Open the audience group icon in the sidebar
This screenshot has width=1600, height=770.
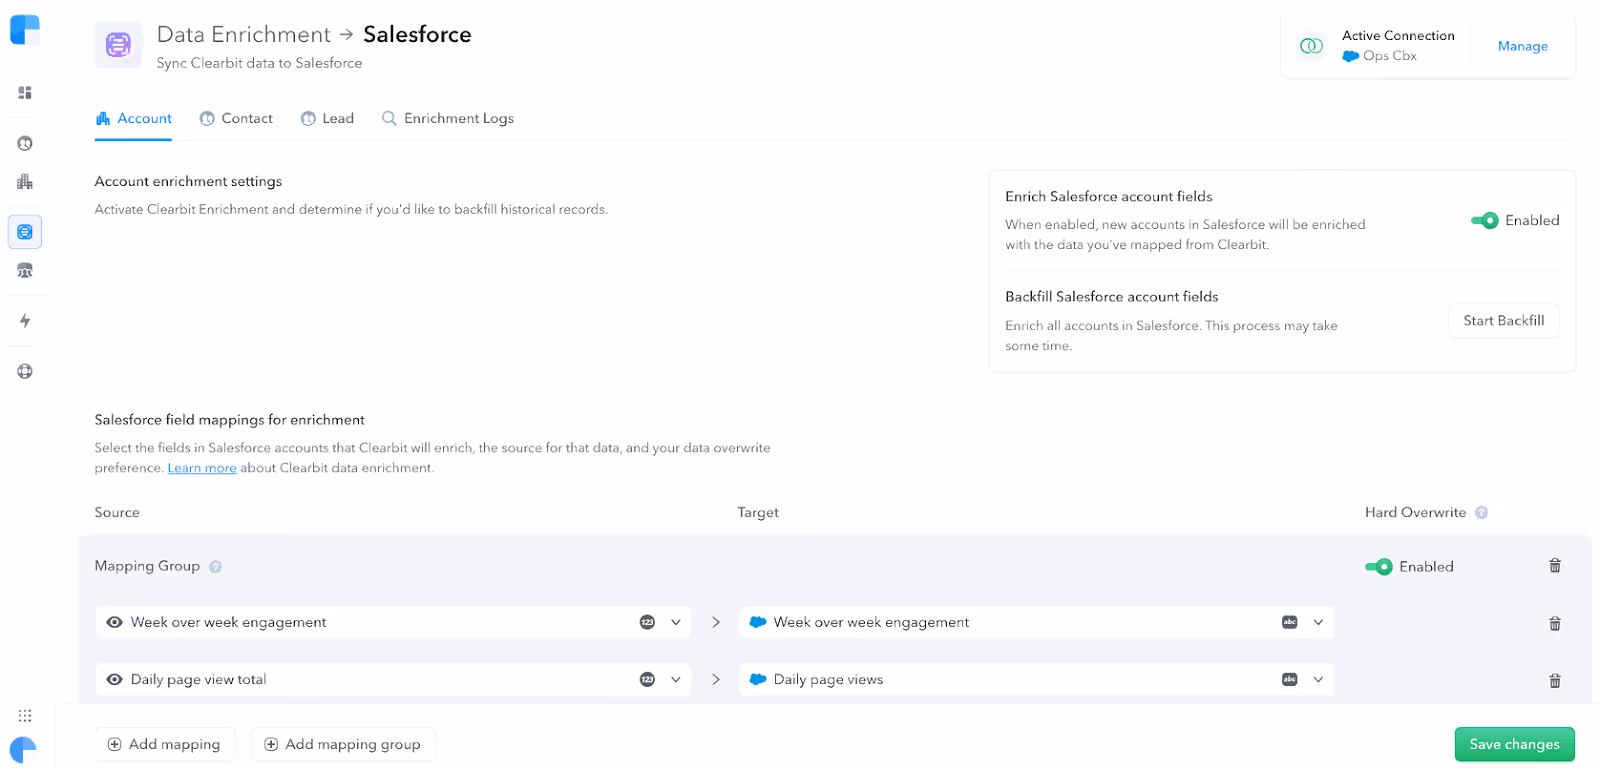click(25, 271)
